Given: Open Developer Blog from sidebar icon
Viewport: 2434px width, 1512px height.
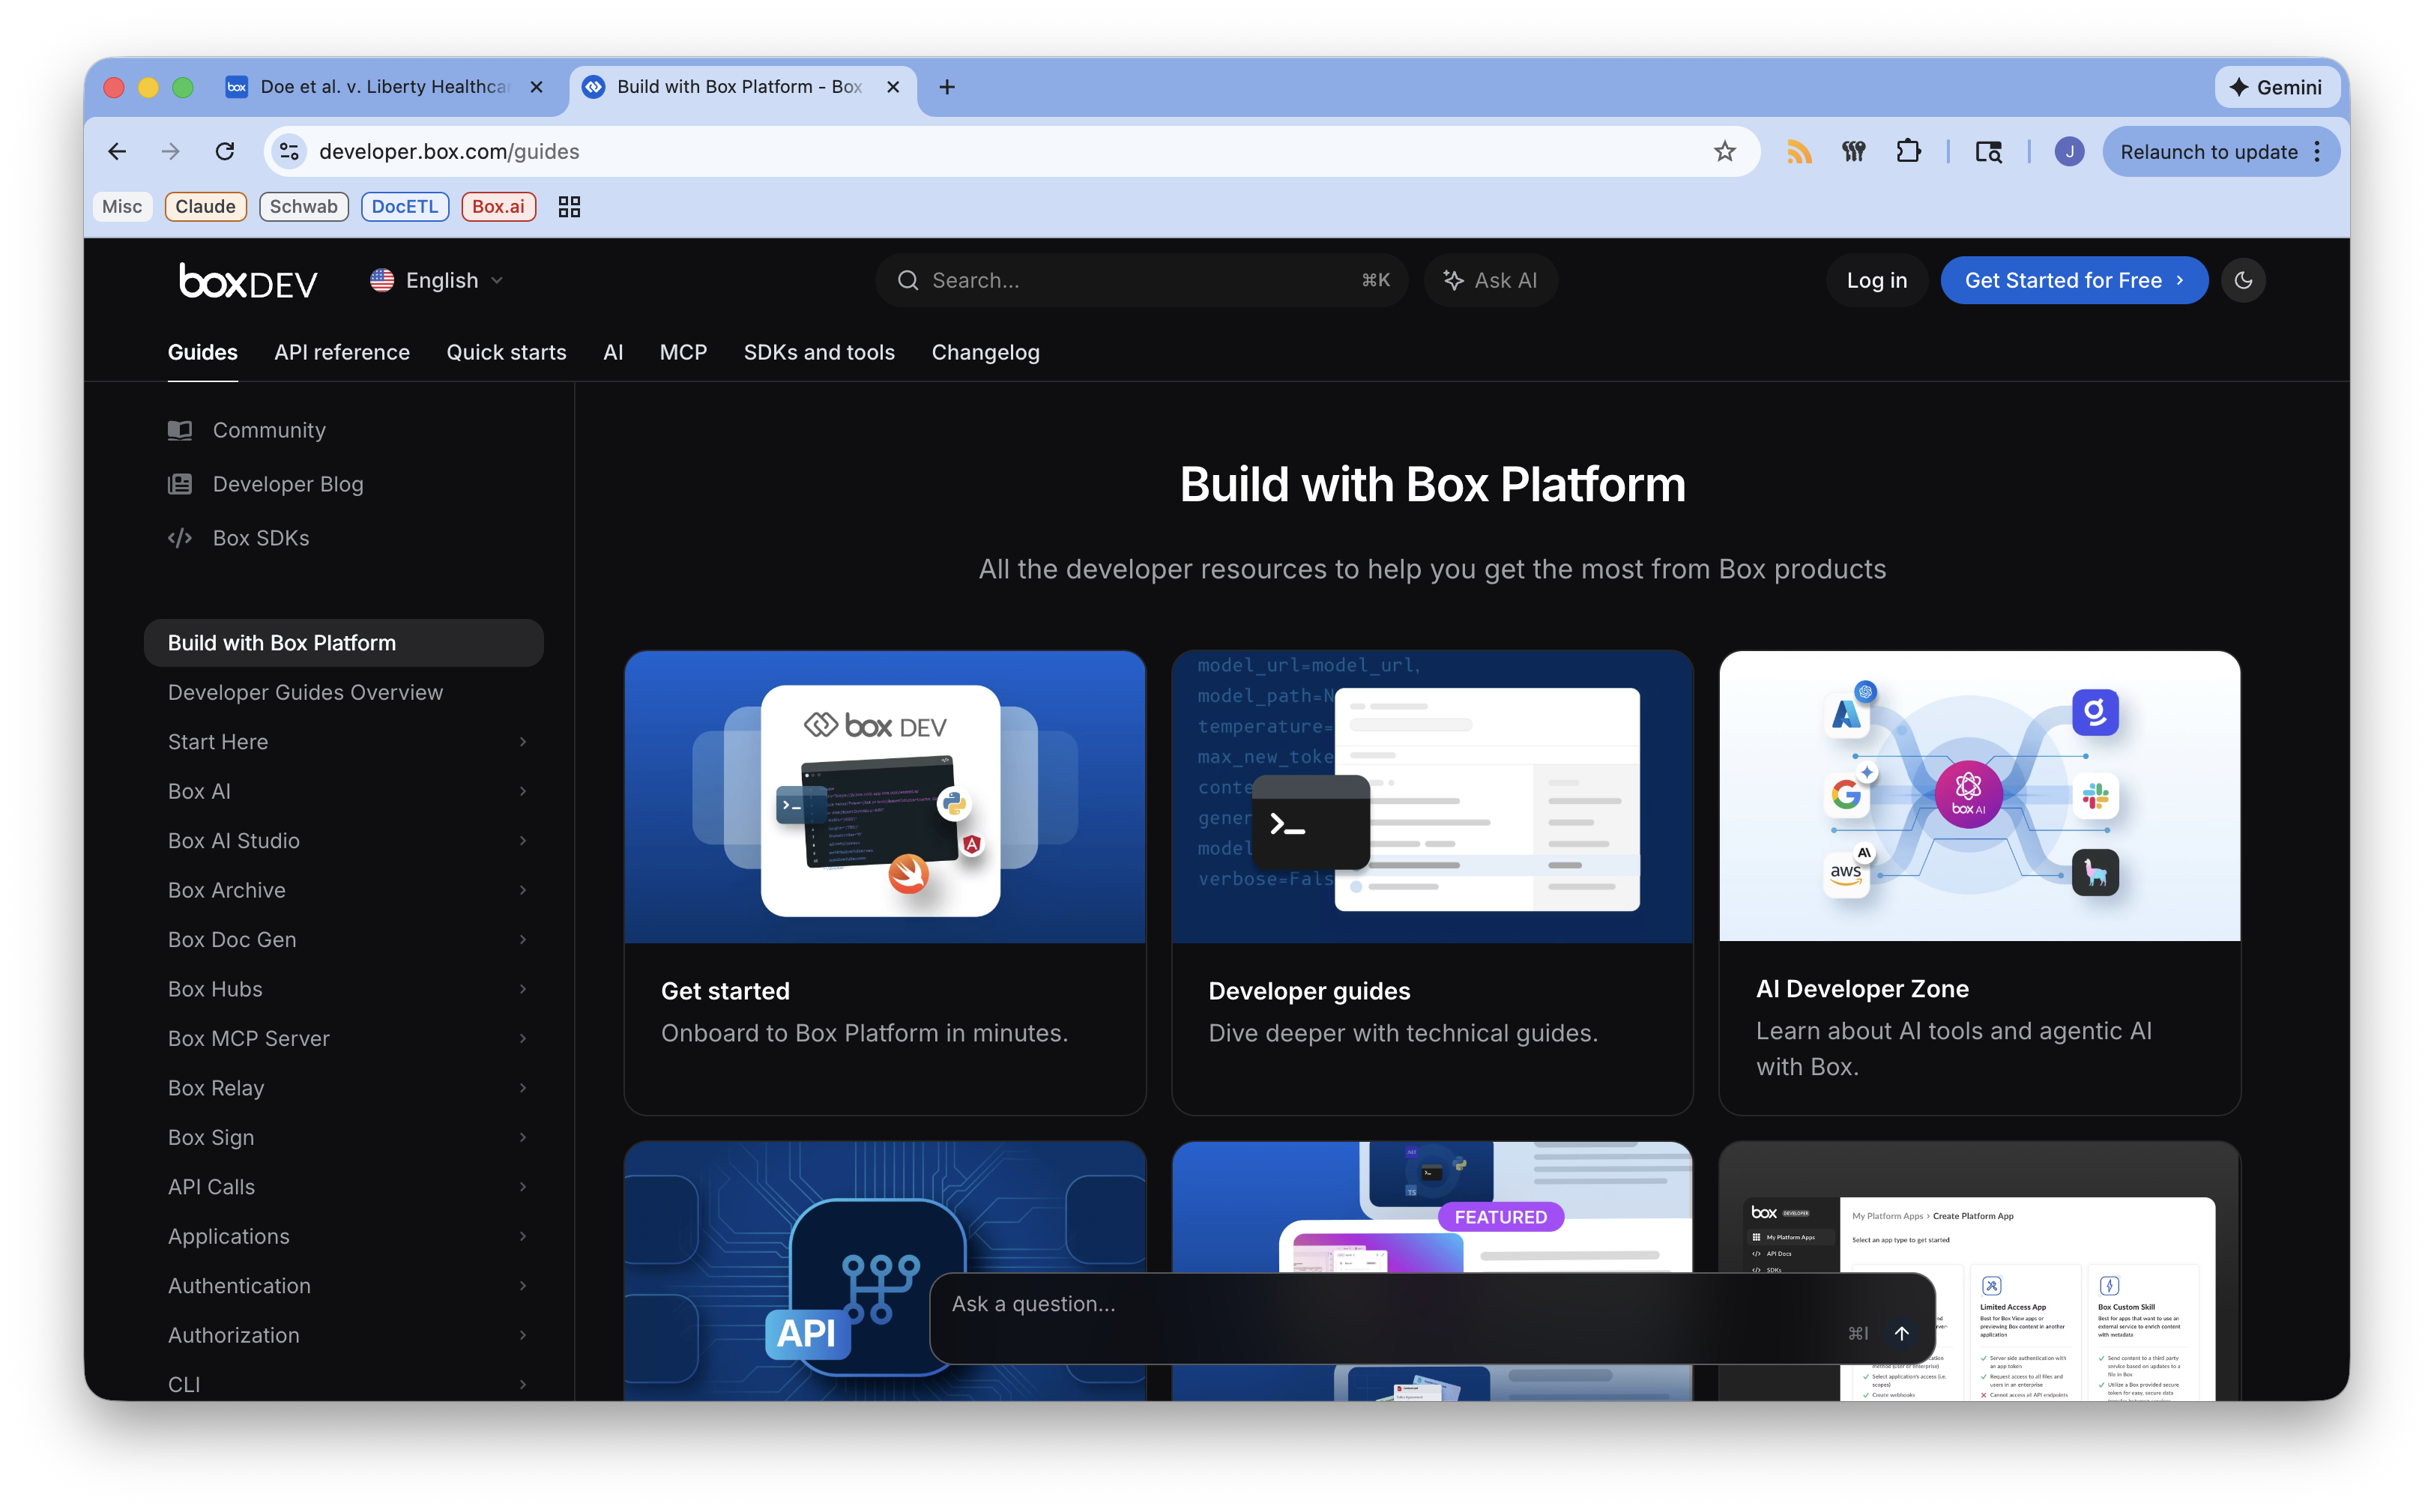Looking at the screenshot, I should point(181,484).
